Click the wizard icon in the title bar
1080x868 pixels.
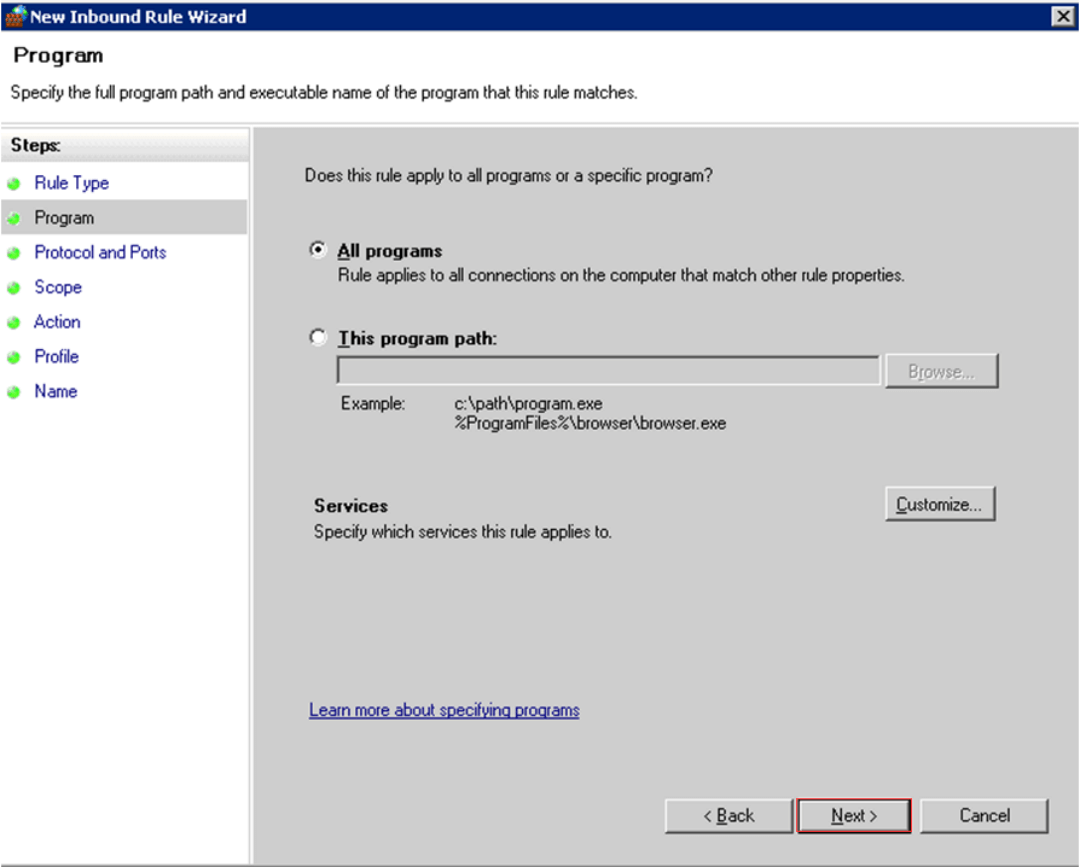(16, 16)
